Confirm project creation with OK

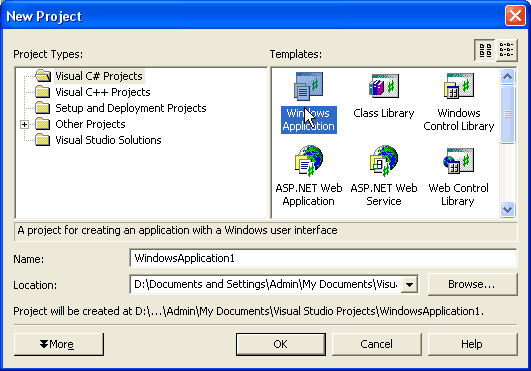pyautogui.click(x=281, y=344)
